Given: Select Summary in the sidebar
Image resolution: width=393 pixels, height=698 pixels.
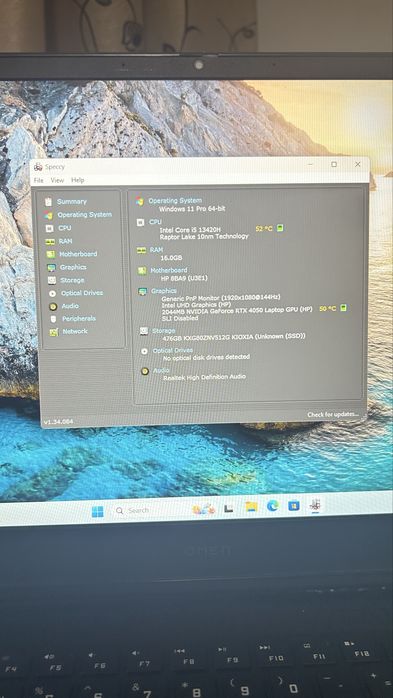Looking at the screenshot, I should tap(72, 202).
